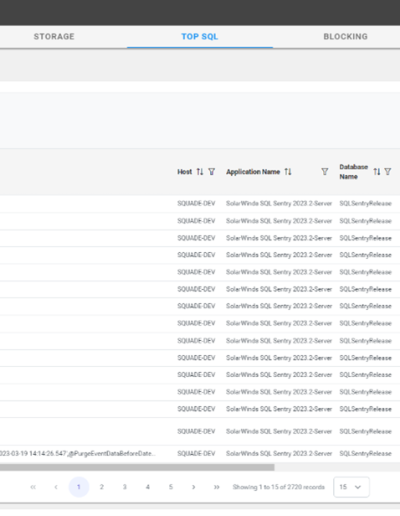Click 'Showing 1 to 15 of 2720 records' text
Screen dimensions: 400x516
pos(279,487)
